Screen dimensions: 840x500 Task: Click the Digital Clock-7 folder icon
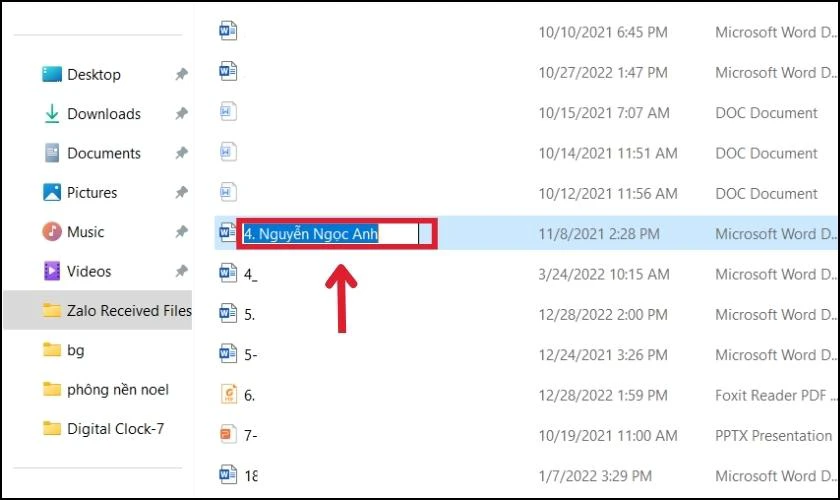[52, 428]
